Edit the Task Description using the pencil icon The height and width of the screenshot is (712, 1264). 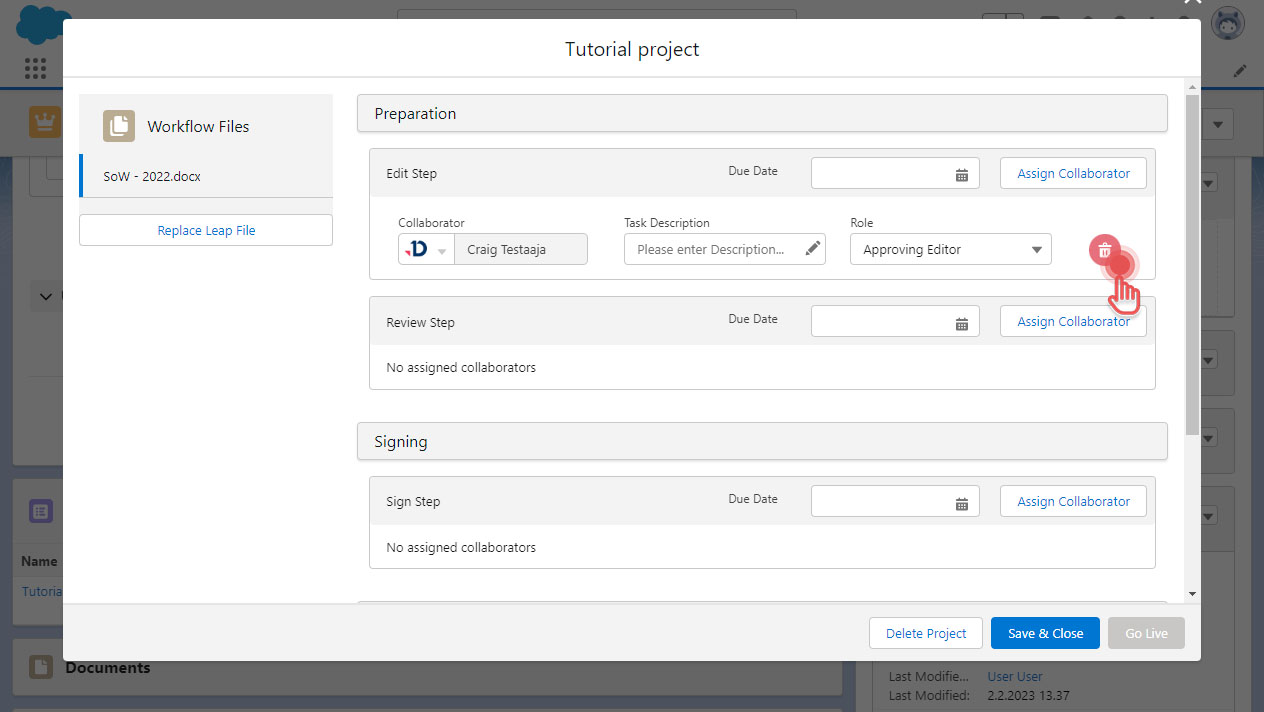pyautogui.click(x=812, y=248)
